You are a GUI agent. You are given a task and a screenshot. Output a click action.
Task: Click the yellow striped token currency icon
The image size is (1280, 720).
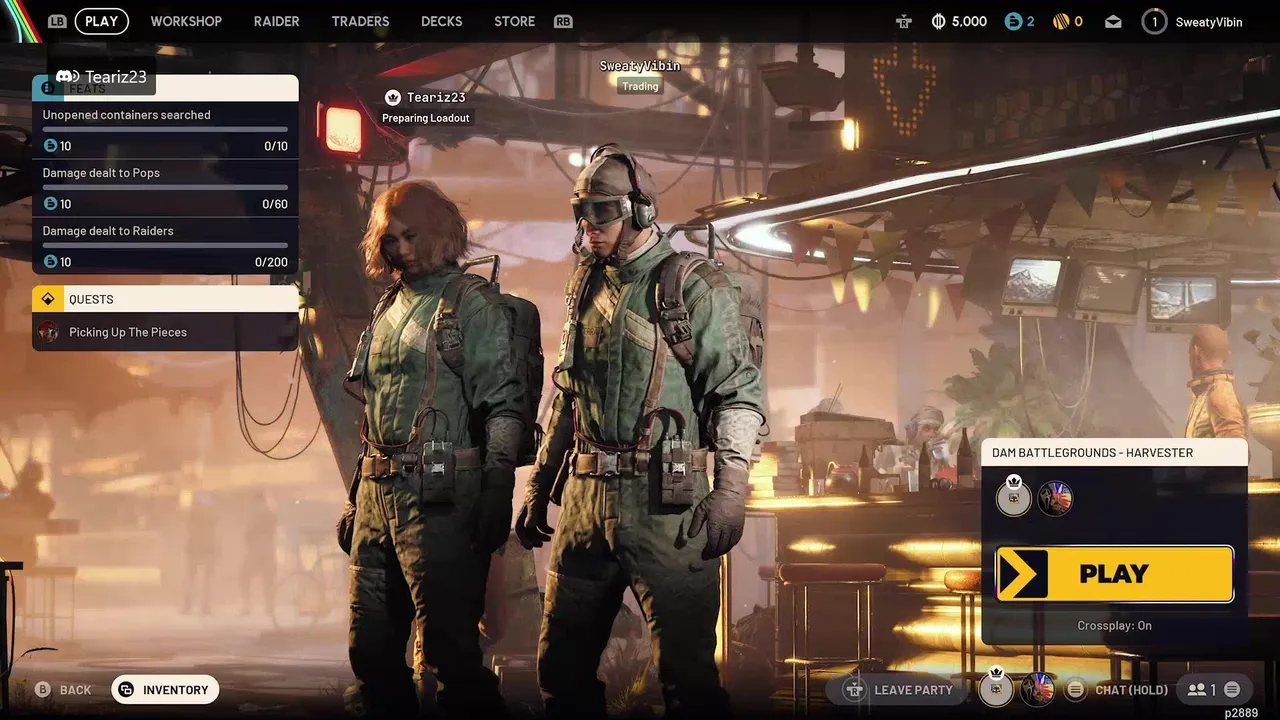click(1061, 21)
